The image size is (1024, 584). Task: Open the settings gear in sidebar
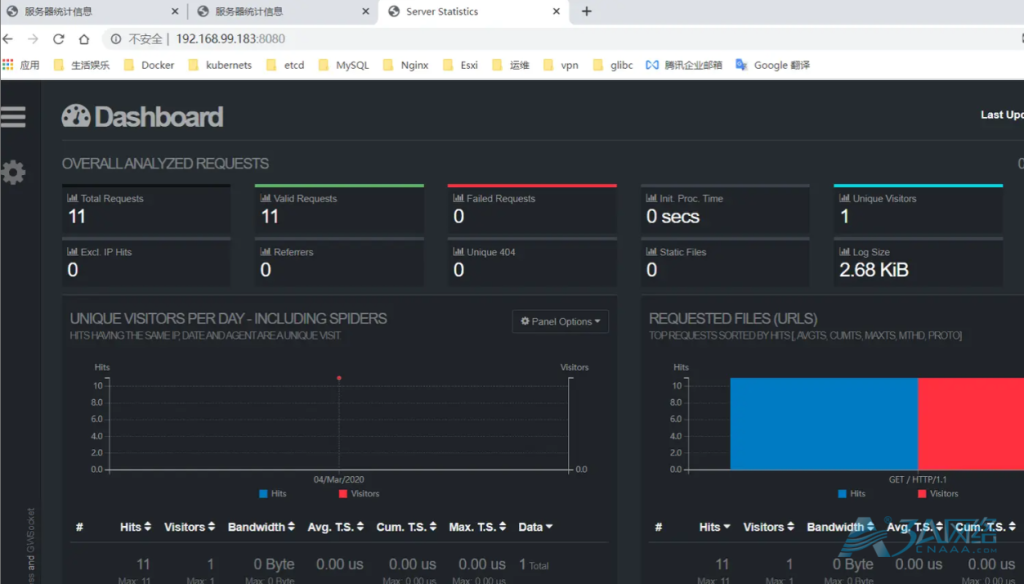pos(13,172)
